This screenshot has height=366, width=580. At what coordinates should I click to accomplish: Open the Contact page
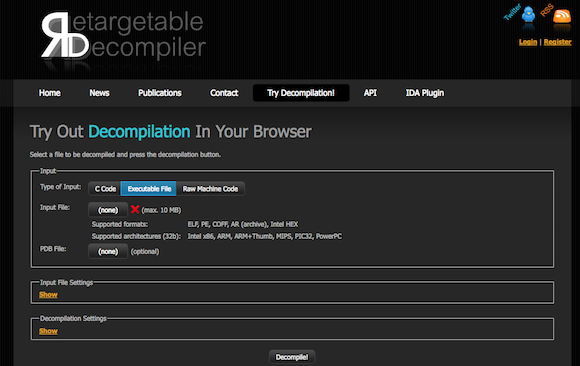(224, 93)
